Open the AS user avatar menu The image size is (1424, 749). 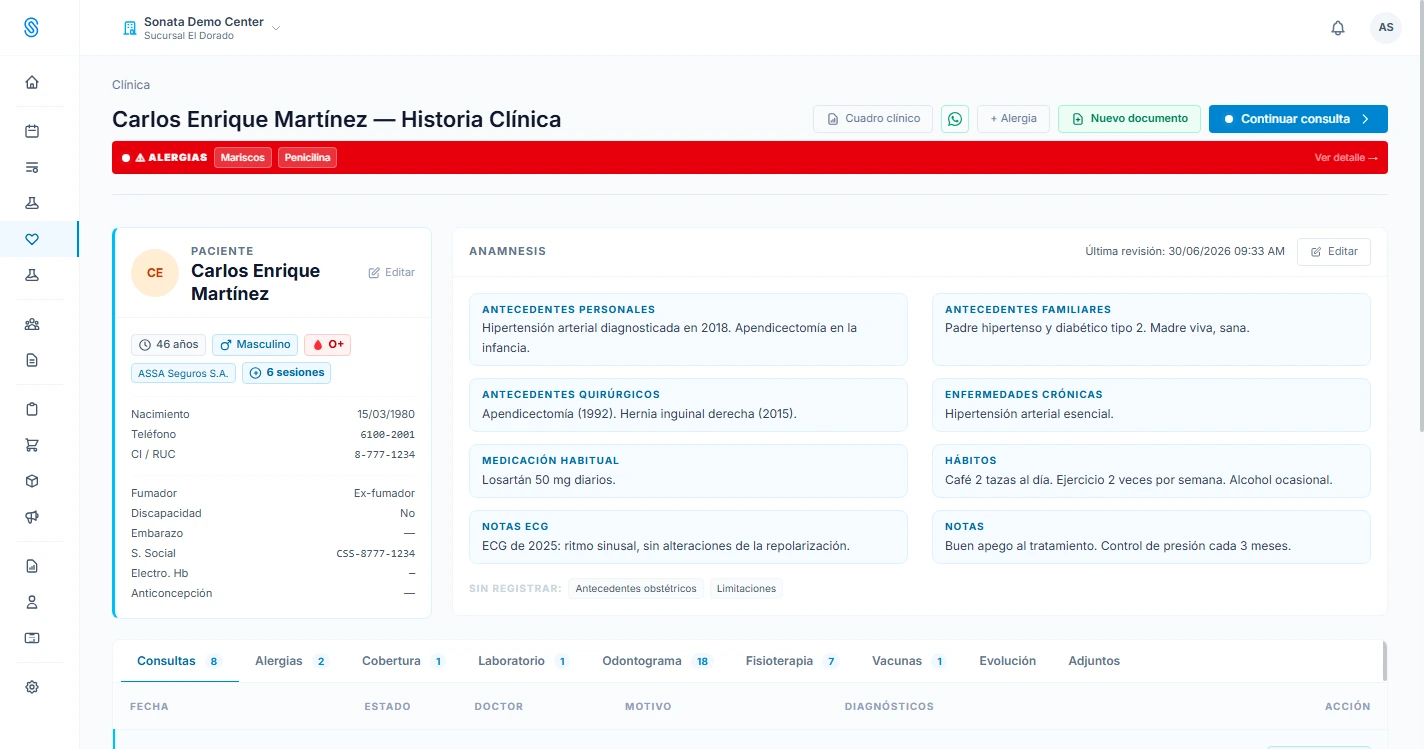[x=1386, y=28]
